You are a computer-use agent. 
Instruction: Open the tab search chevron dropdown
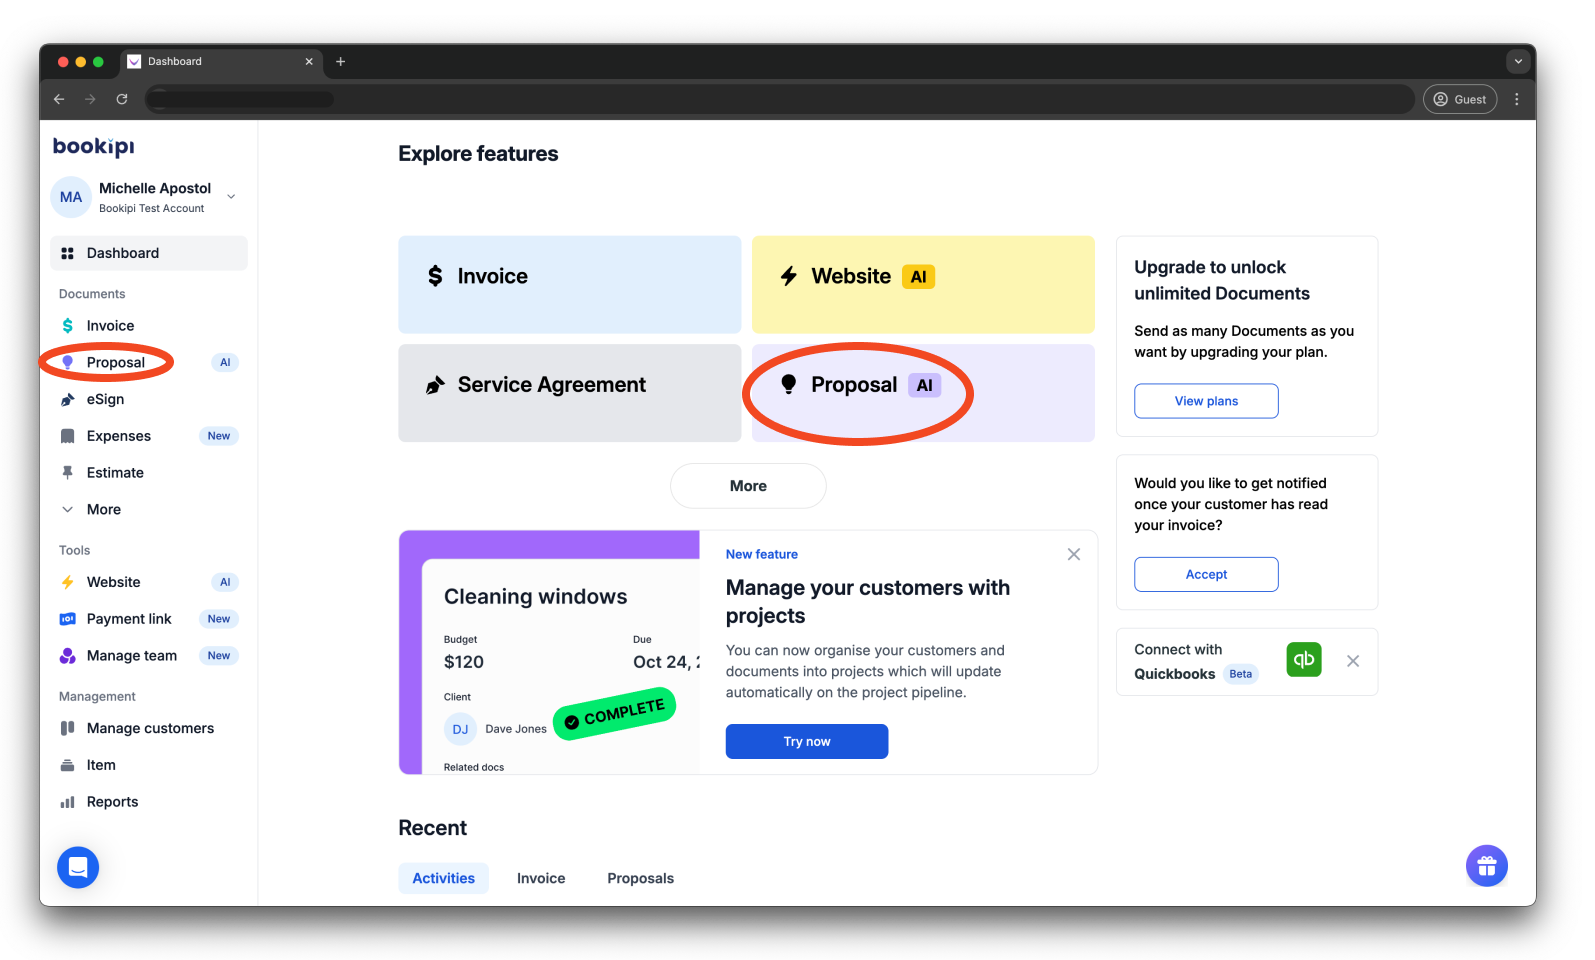click(1518, 61)
